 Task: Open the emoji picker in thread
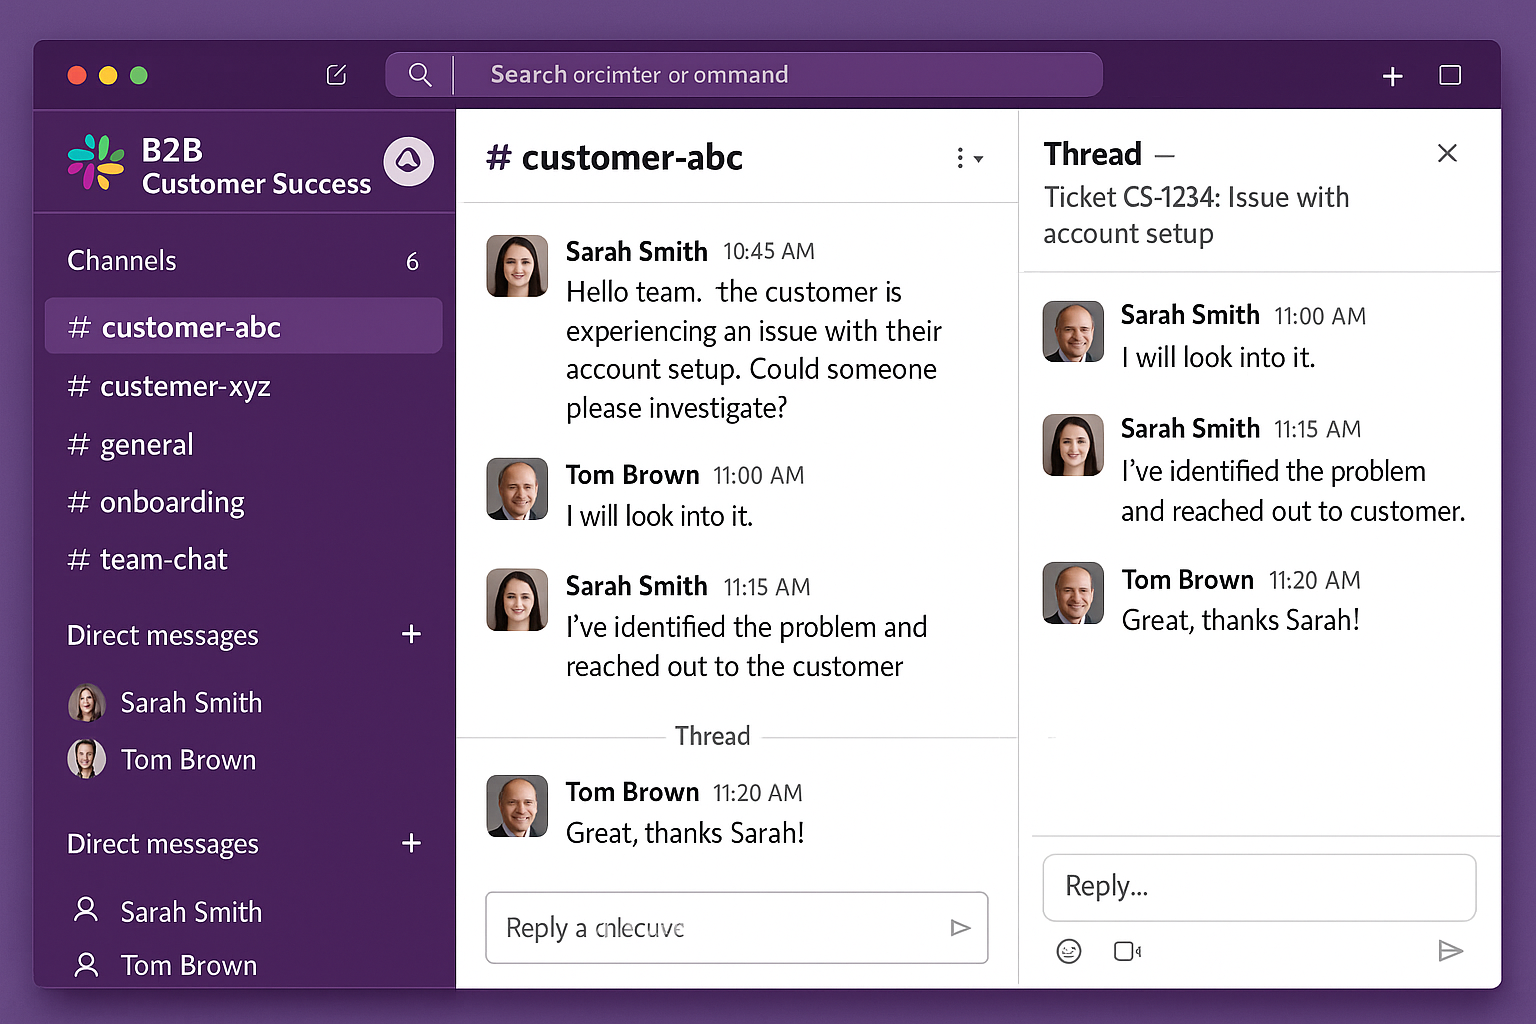tap(1069, 951)
